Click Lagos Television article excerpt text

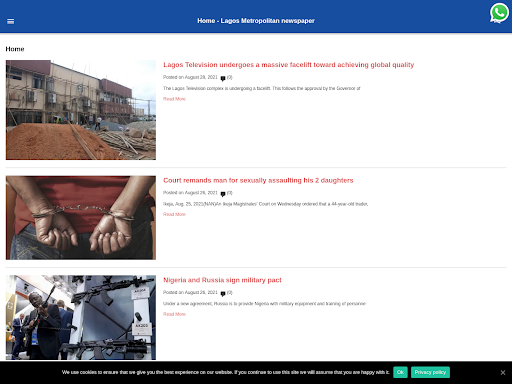coord(262,88)
